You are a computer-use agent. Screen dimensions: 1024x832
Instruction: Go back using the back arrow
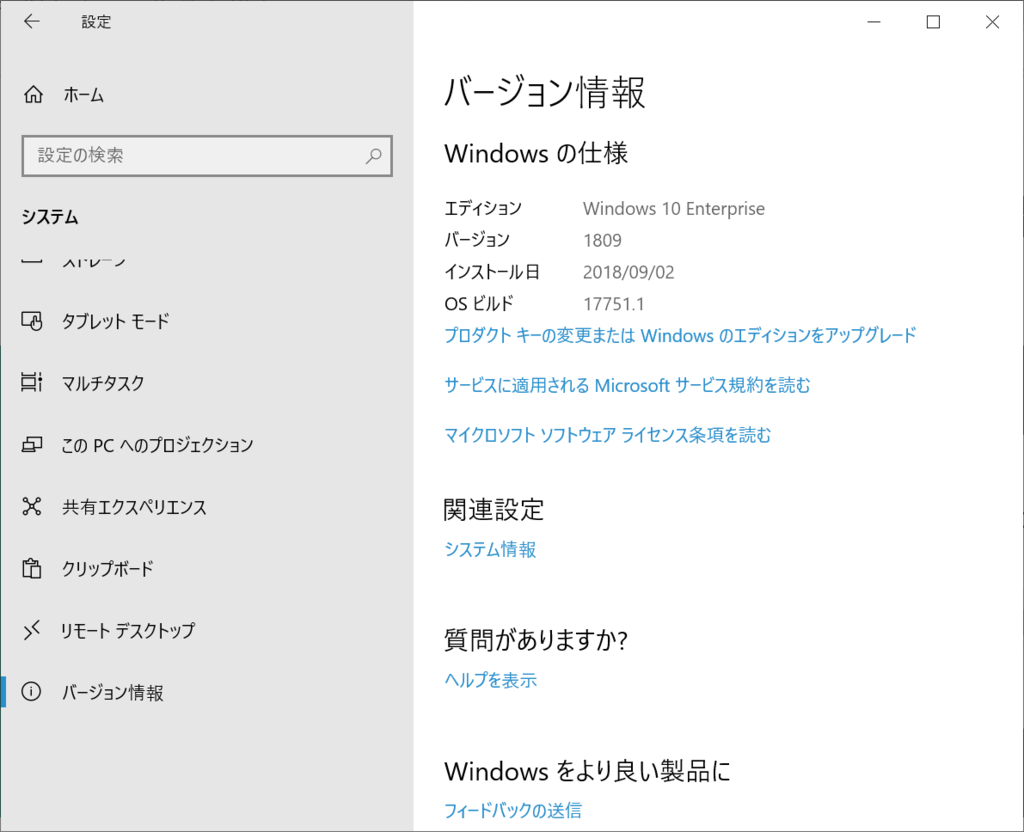[x=31, y=22]
